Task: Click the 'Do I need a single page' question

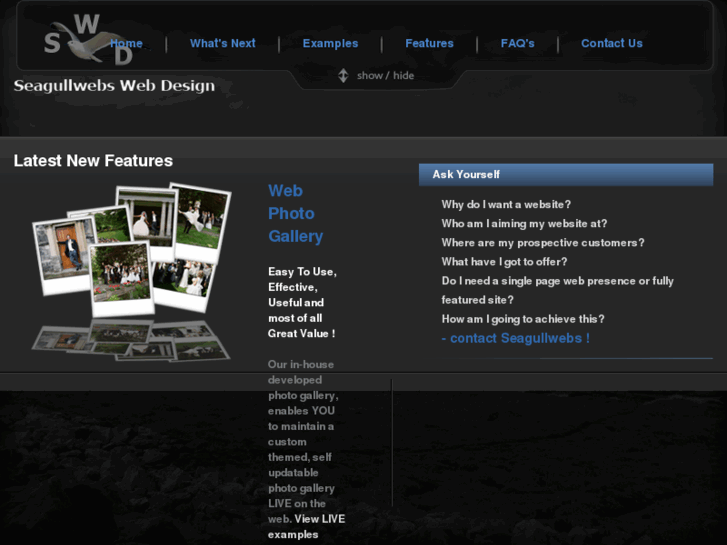Action: [x=557, y=290]
